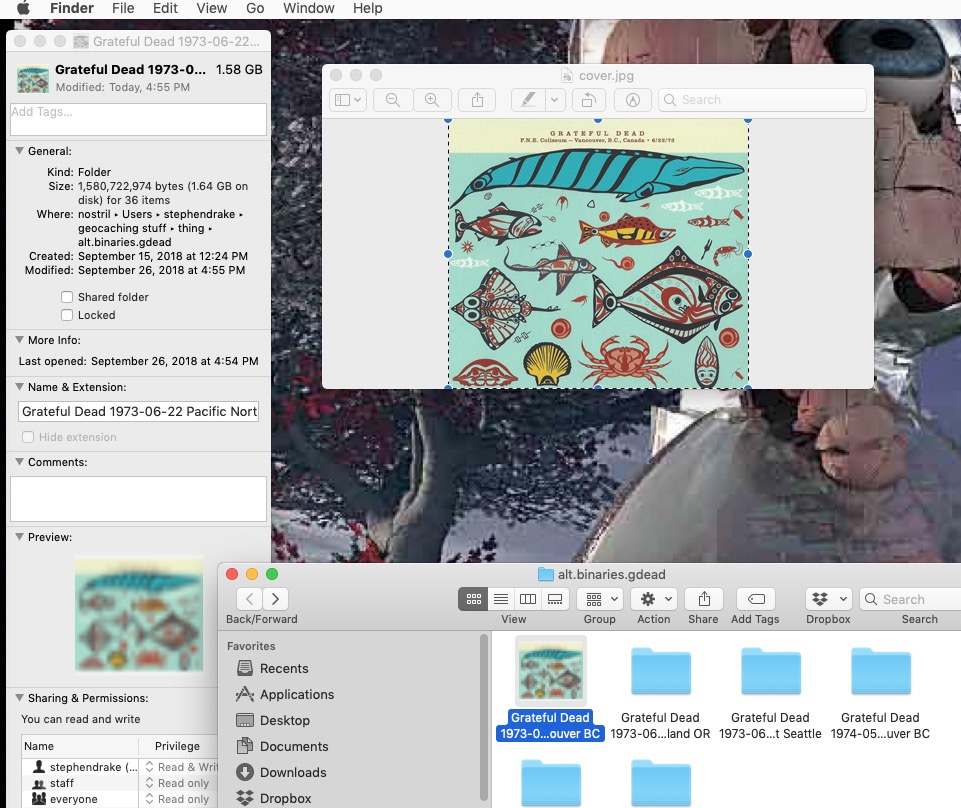The width and height of the screenshot is (961, 808).
Task: Collapse the More Info section
Action: (x=20, y=340)
